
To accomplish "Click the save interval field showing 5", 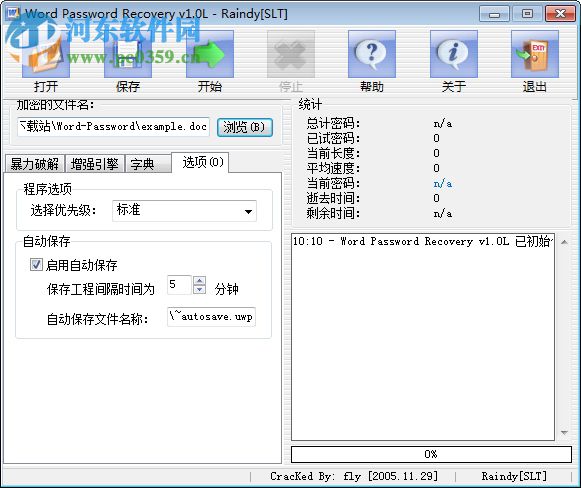I will point(179,285).
